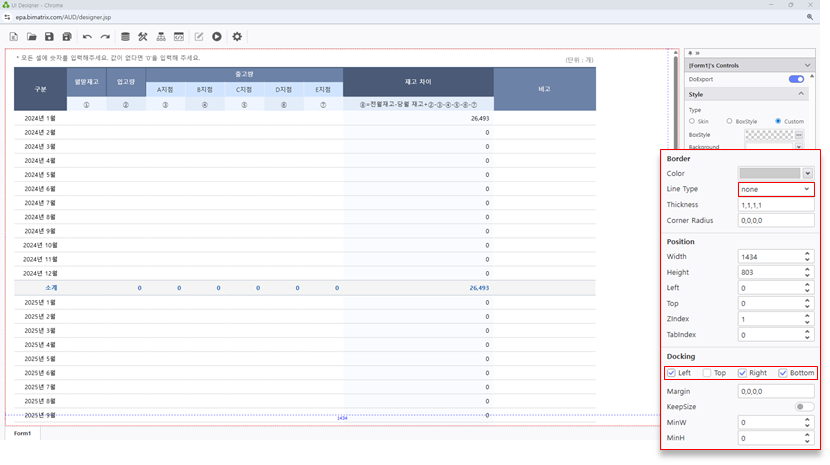
Task: Edit the Thickness field 1,1,1,1
Action: tap(776, 205)
